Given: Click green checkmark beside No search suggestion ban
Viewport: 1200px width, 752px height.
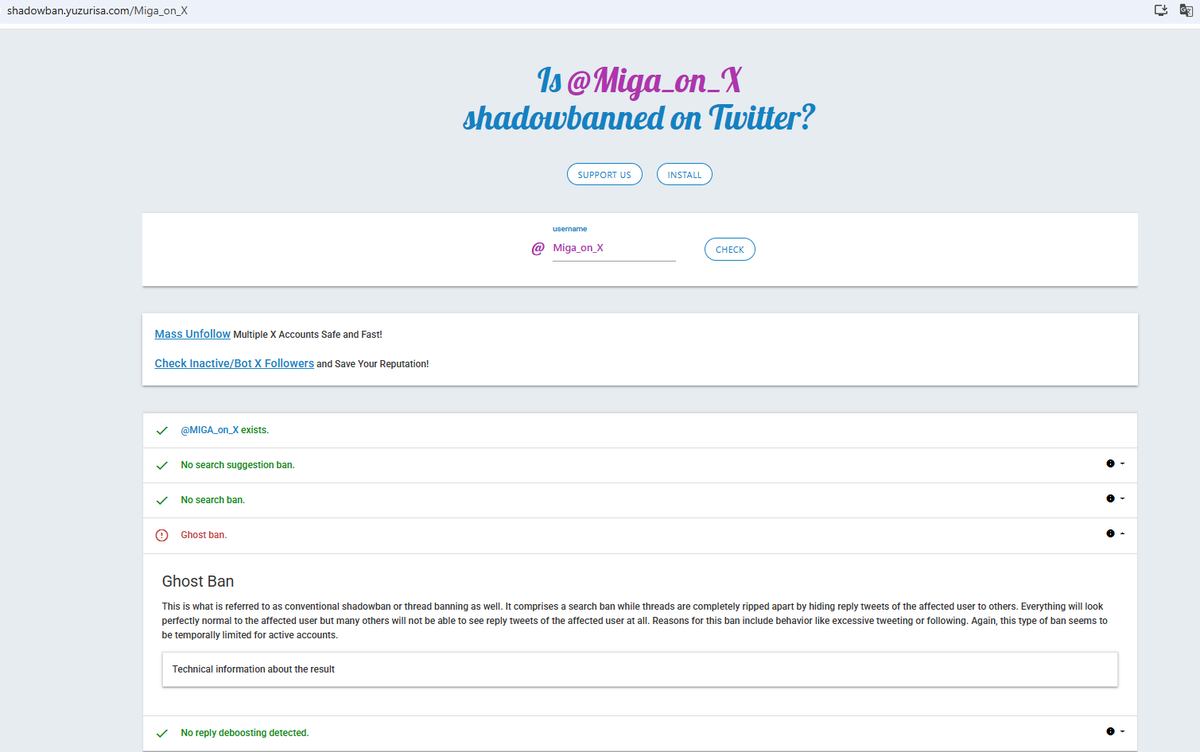Looking at the screenshot, I should tap(161, 465).
